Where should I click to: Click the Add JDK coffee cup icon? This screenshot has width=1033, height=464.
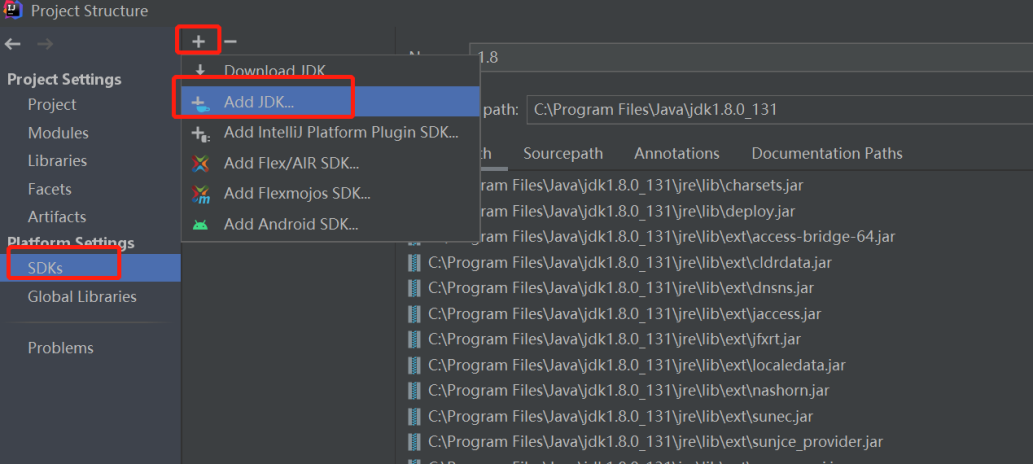click(x=200, y=103)
